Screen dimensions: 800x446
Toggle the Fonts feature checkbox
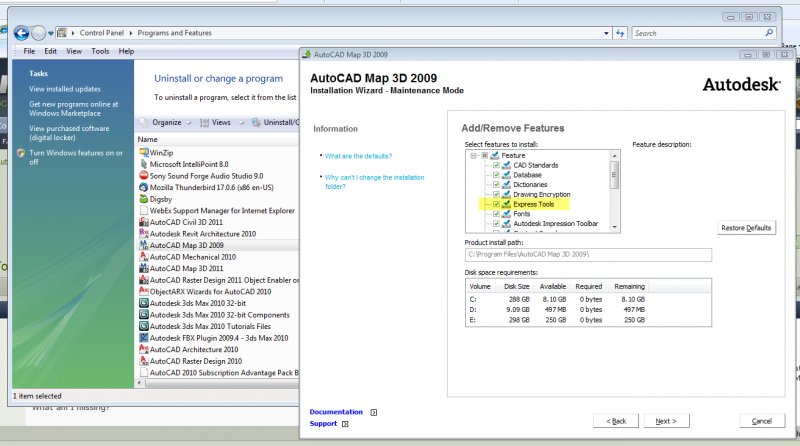(x=496, y=214)
